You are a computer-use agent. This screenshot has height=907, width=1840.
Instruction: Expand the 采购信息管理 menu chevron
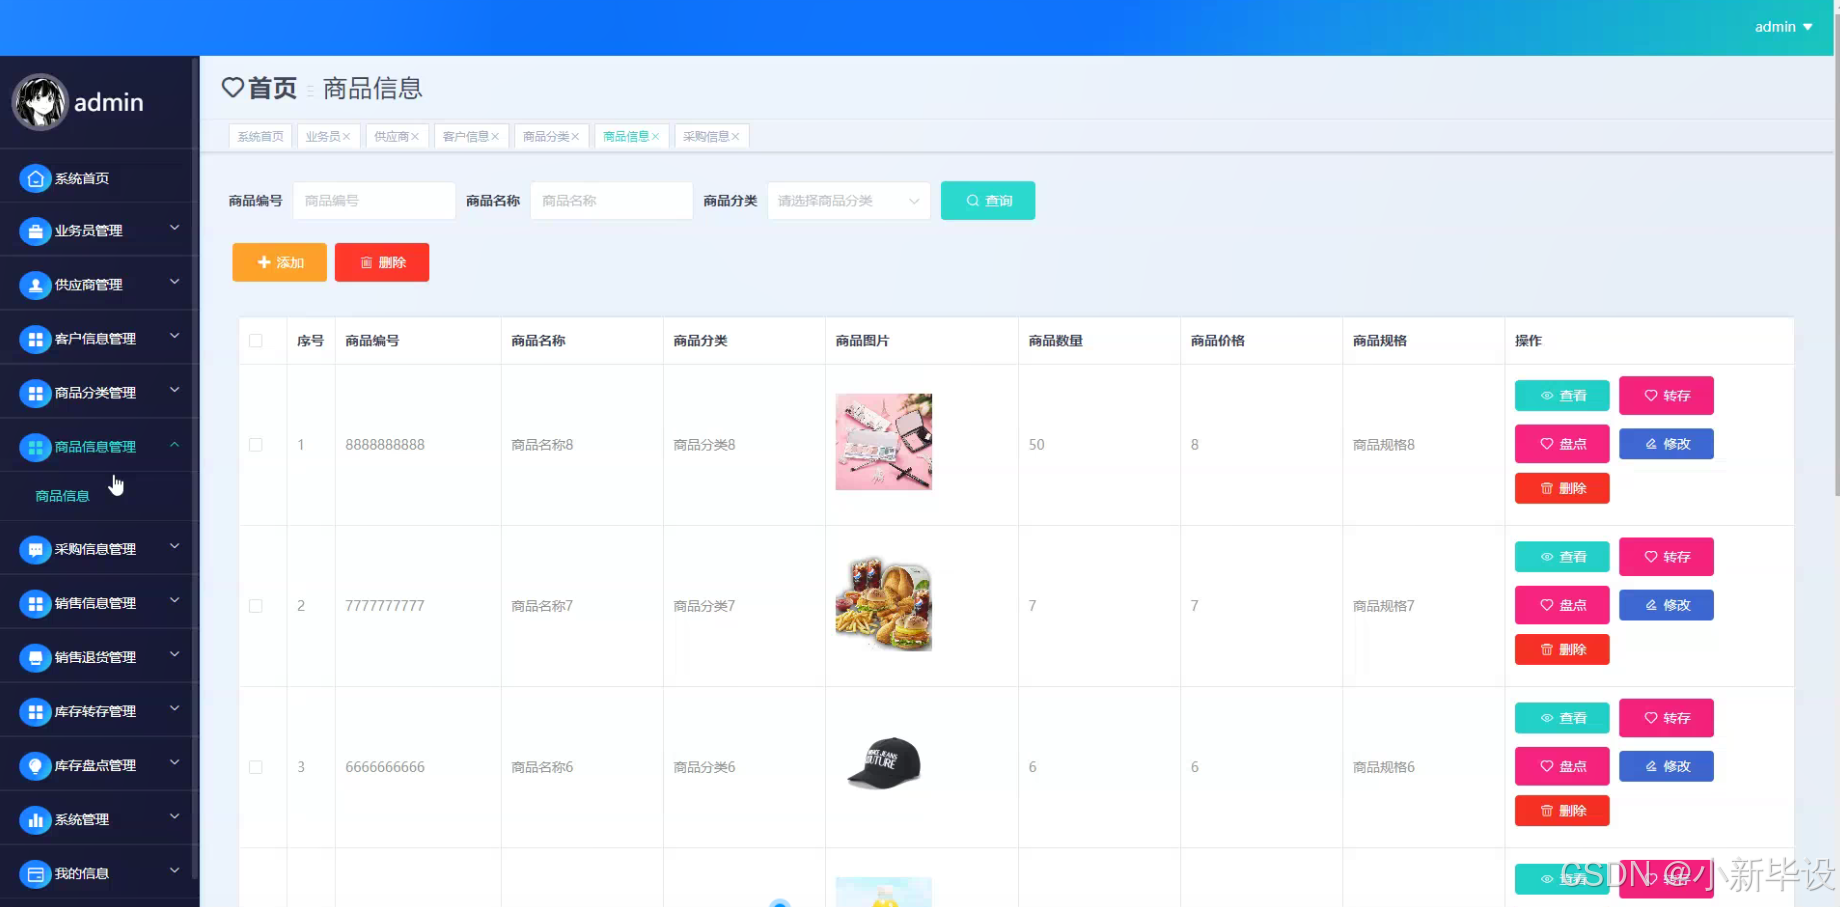pyautogui.click(x=174, y=546)
